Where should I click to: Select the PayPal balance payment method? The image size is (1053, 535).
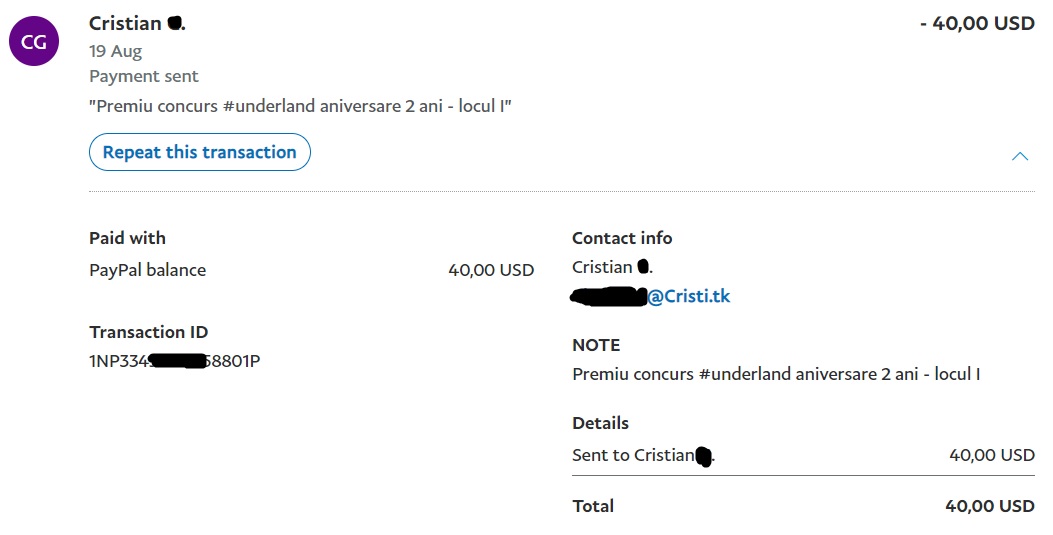pos(147,270)
